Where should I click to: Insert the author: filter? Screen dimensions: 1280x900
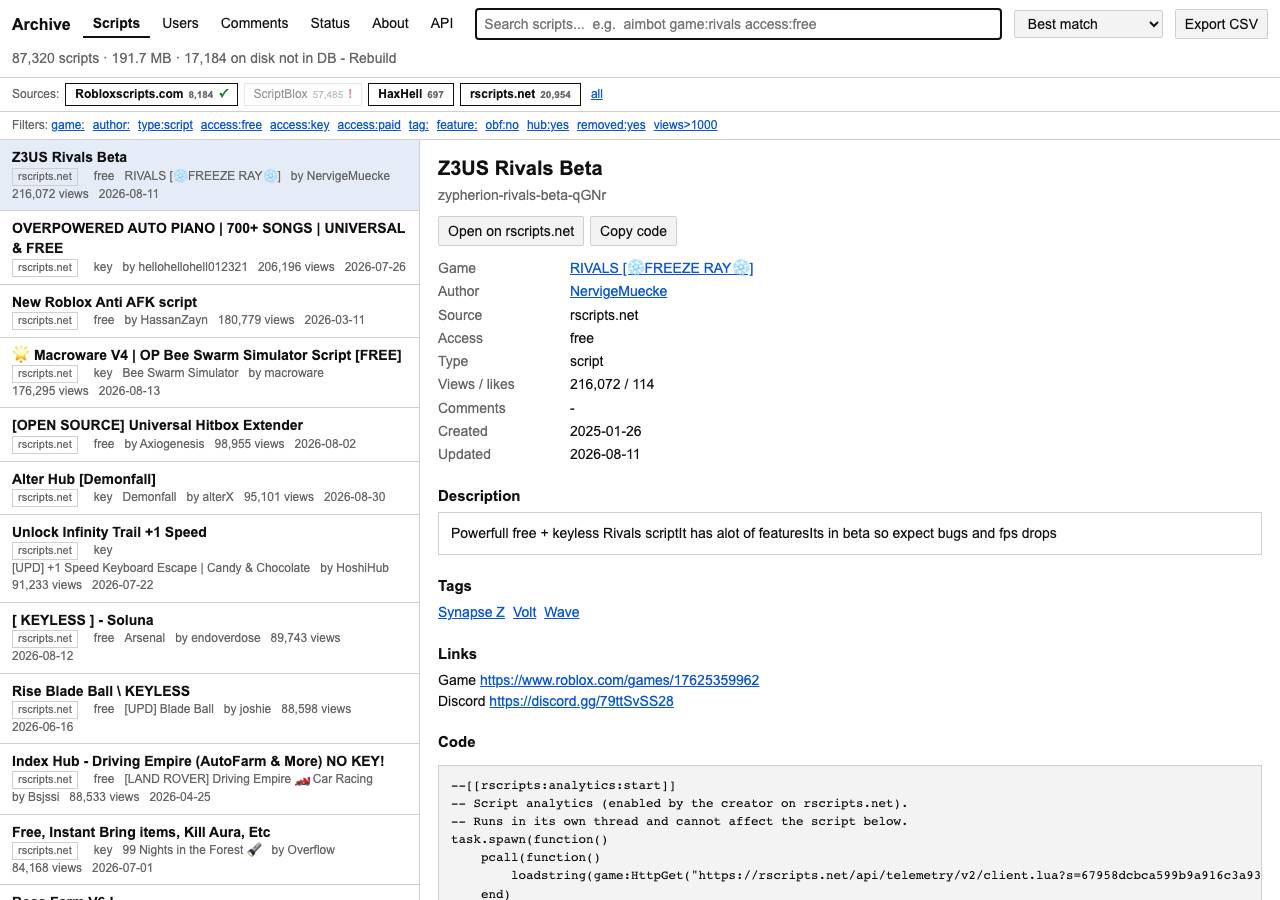[111, 125]
